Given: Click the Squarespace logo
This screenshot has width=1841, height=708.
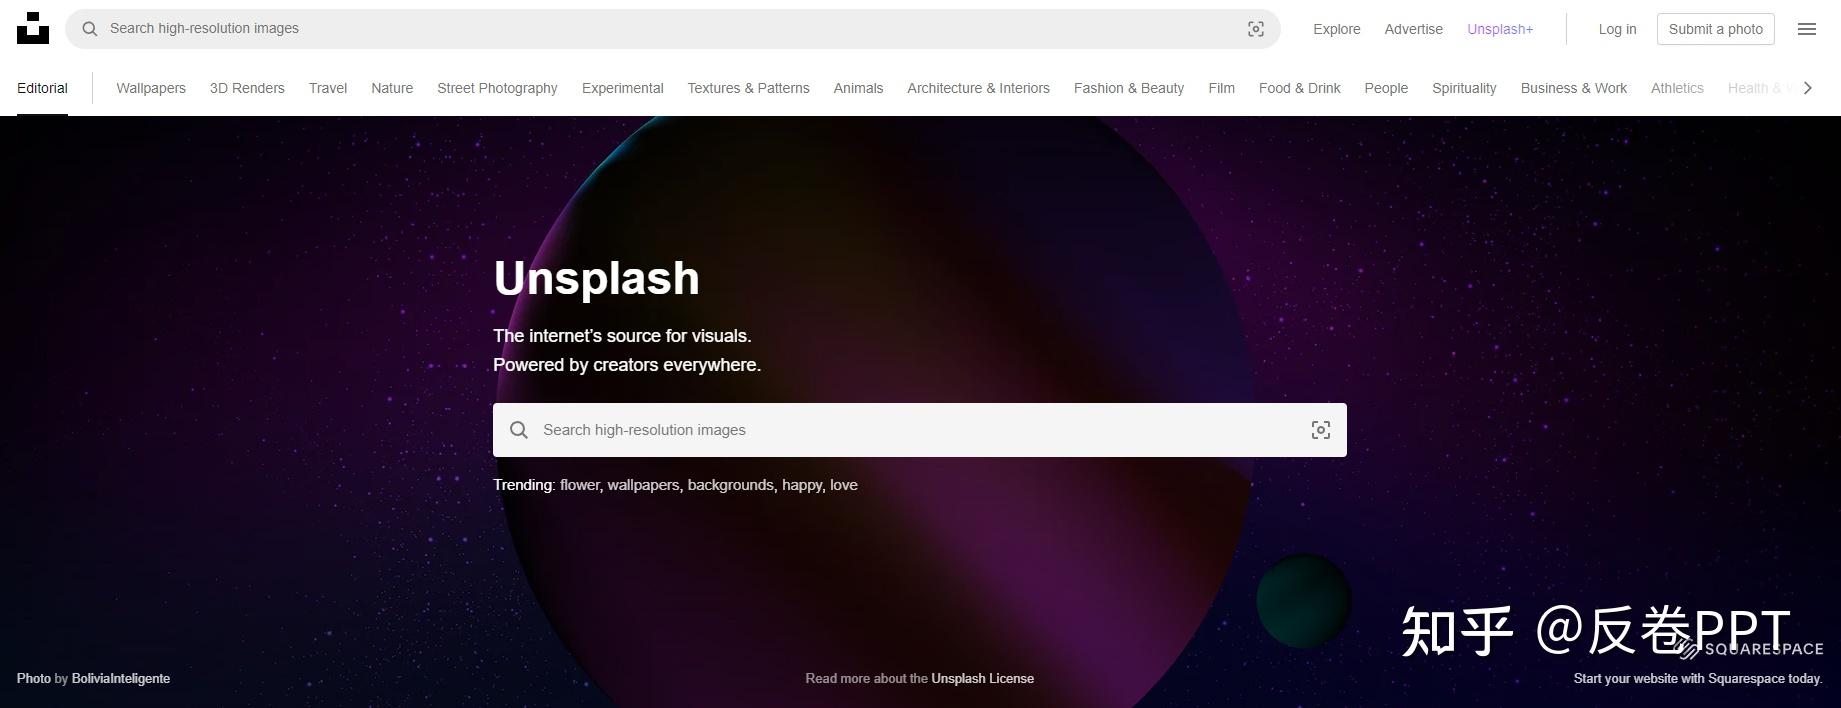Looking at the screenshot, I should [1750, 648].
